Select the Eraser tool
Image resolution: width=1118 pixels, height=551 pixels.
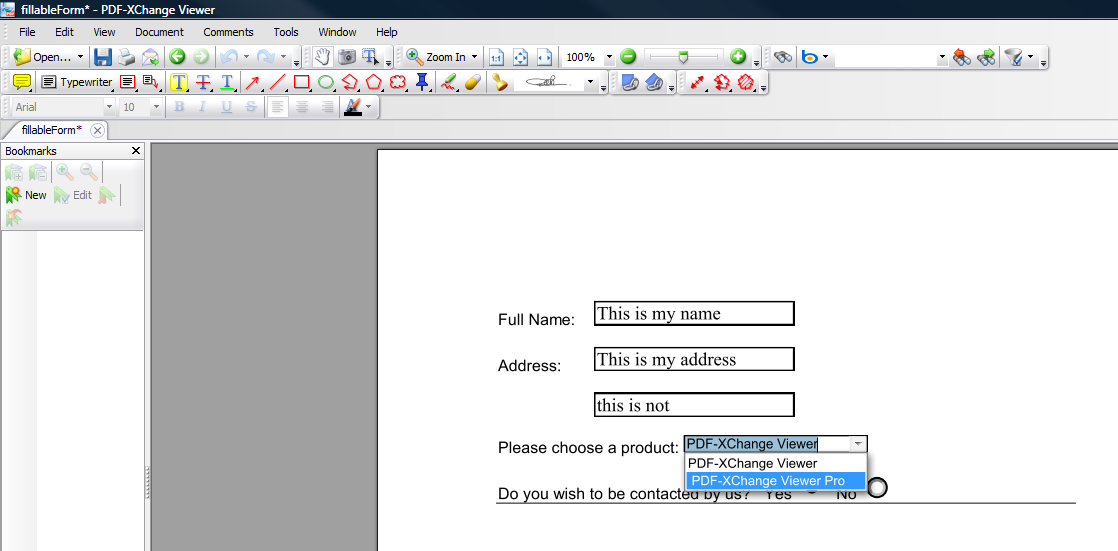472,82
